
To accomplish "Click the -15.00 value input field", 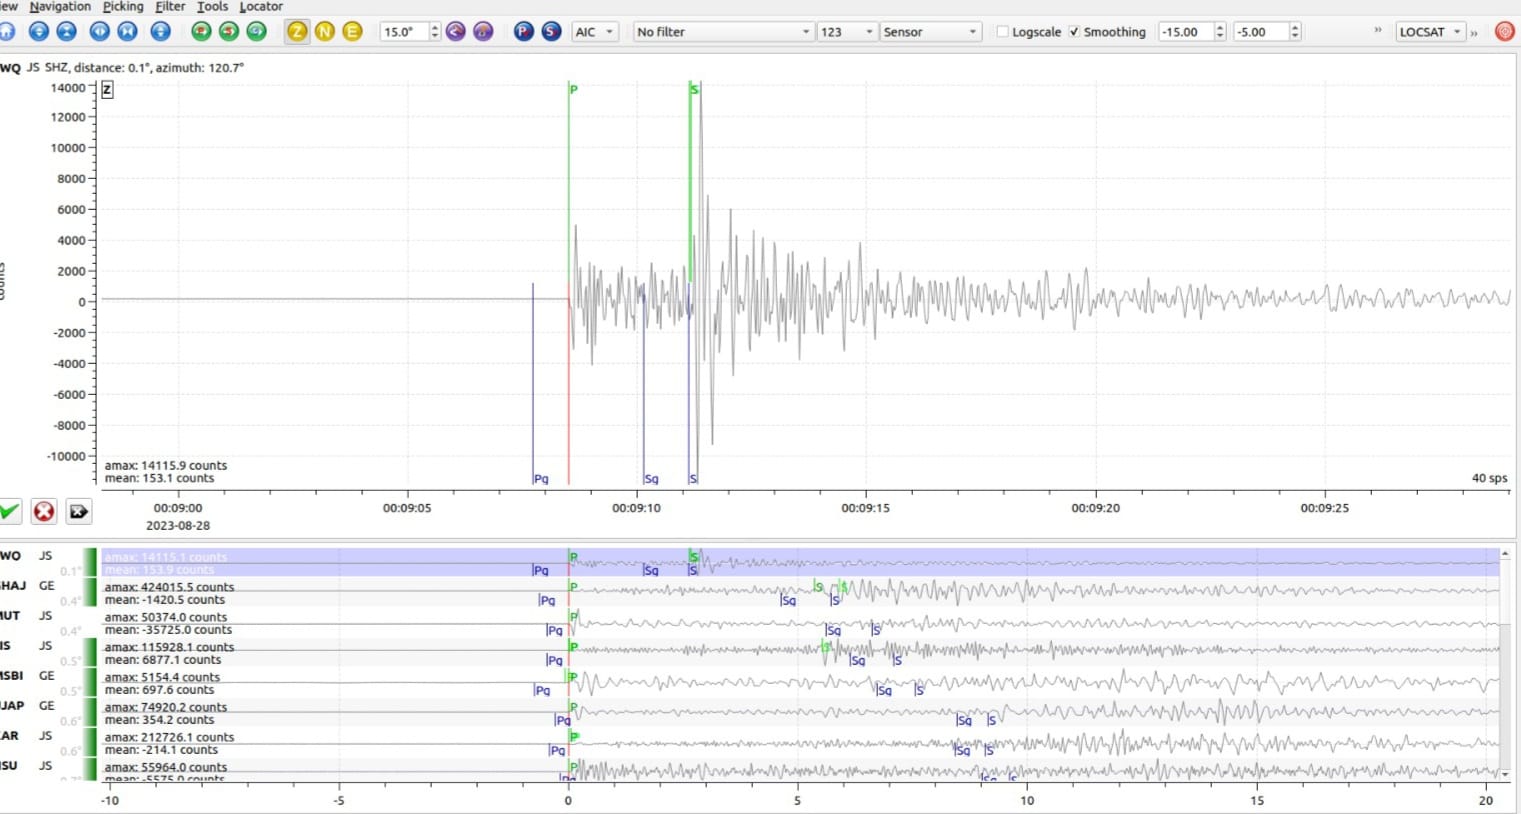I will pos(1185,32).
